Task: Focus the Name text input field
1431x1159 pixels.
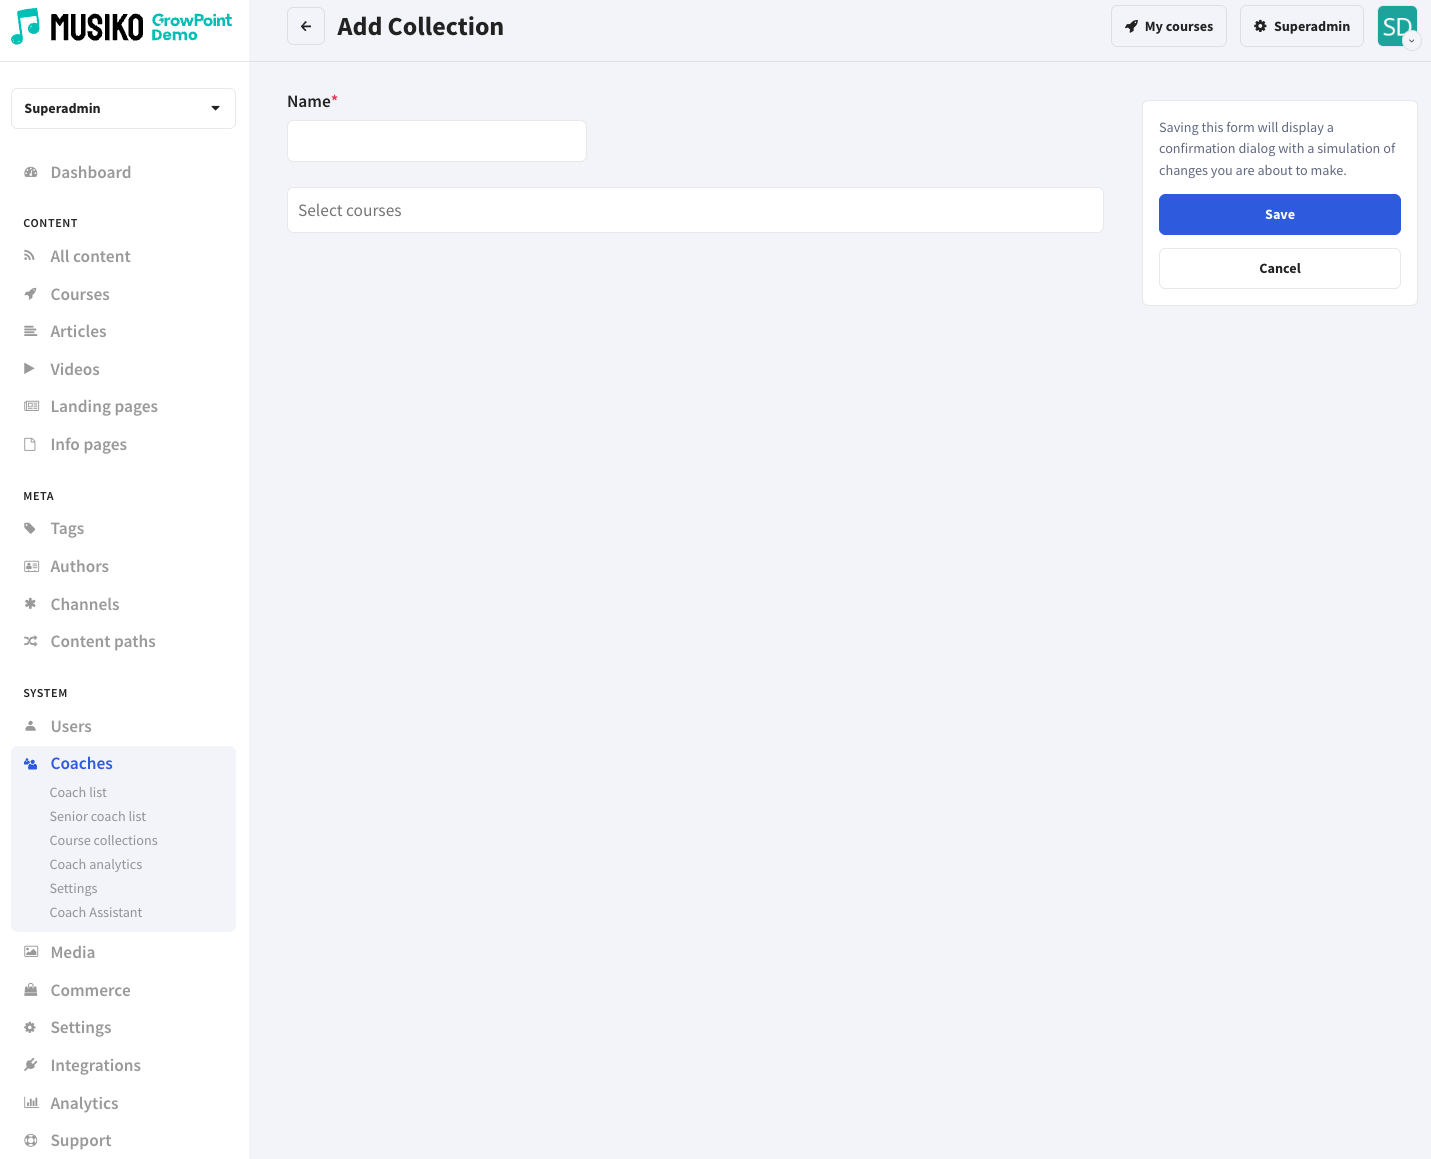Action: (x=436, y=141)
